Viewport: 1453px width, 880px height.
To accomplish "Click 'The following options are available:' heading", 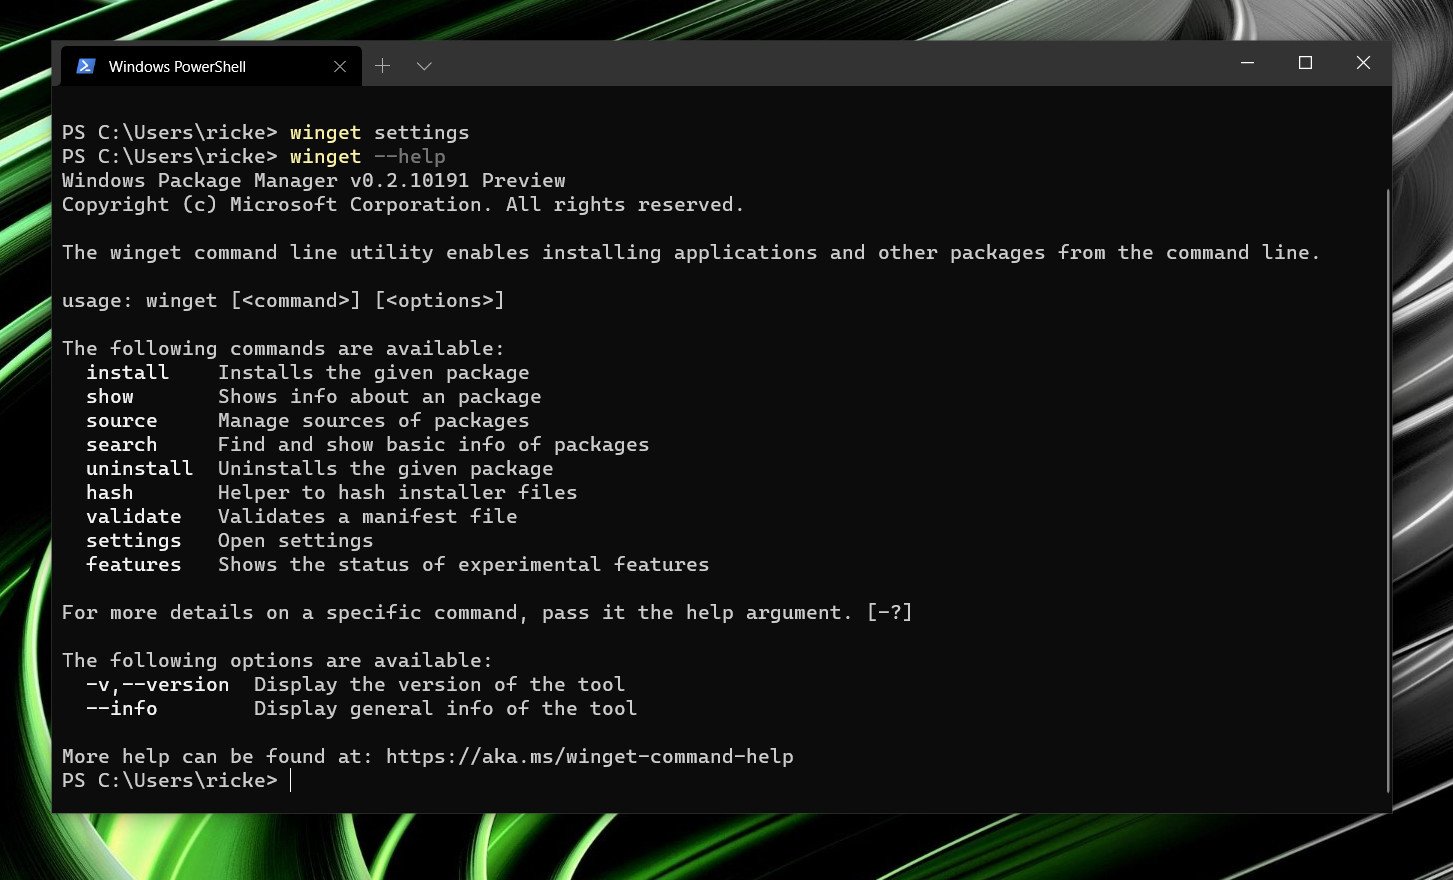I will [x=277, y=660].
